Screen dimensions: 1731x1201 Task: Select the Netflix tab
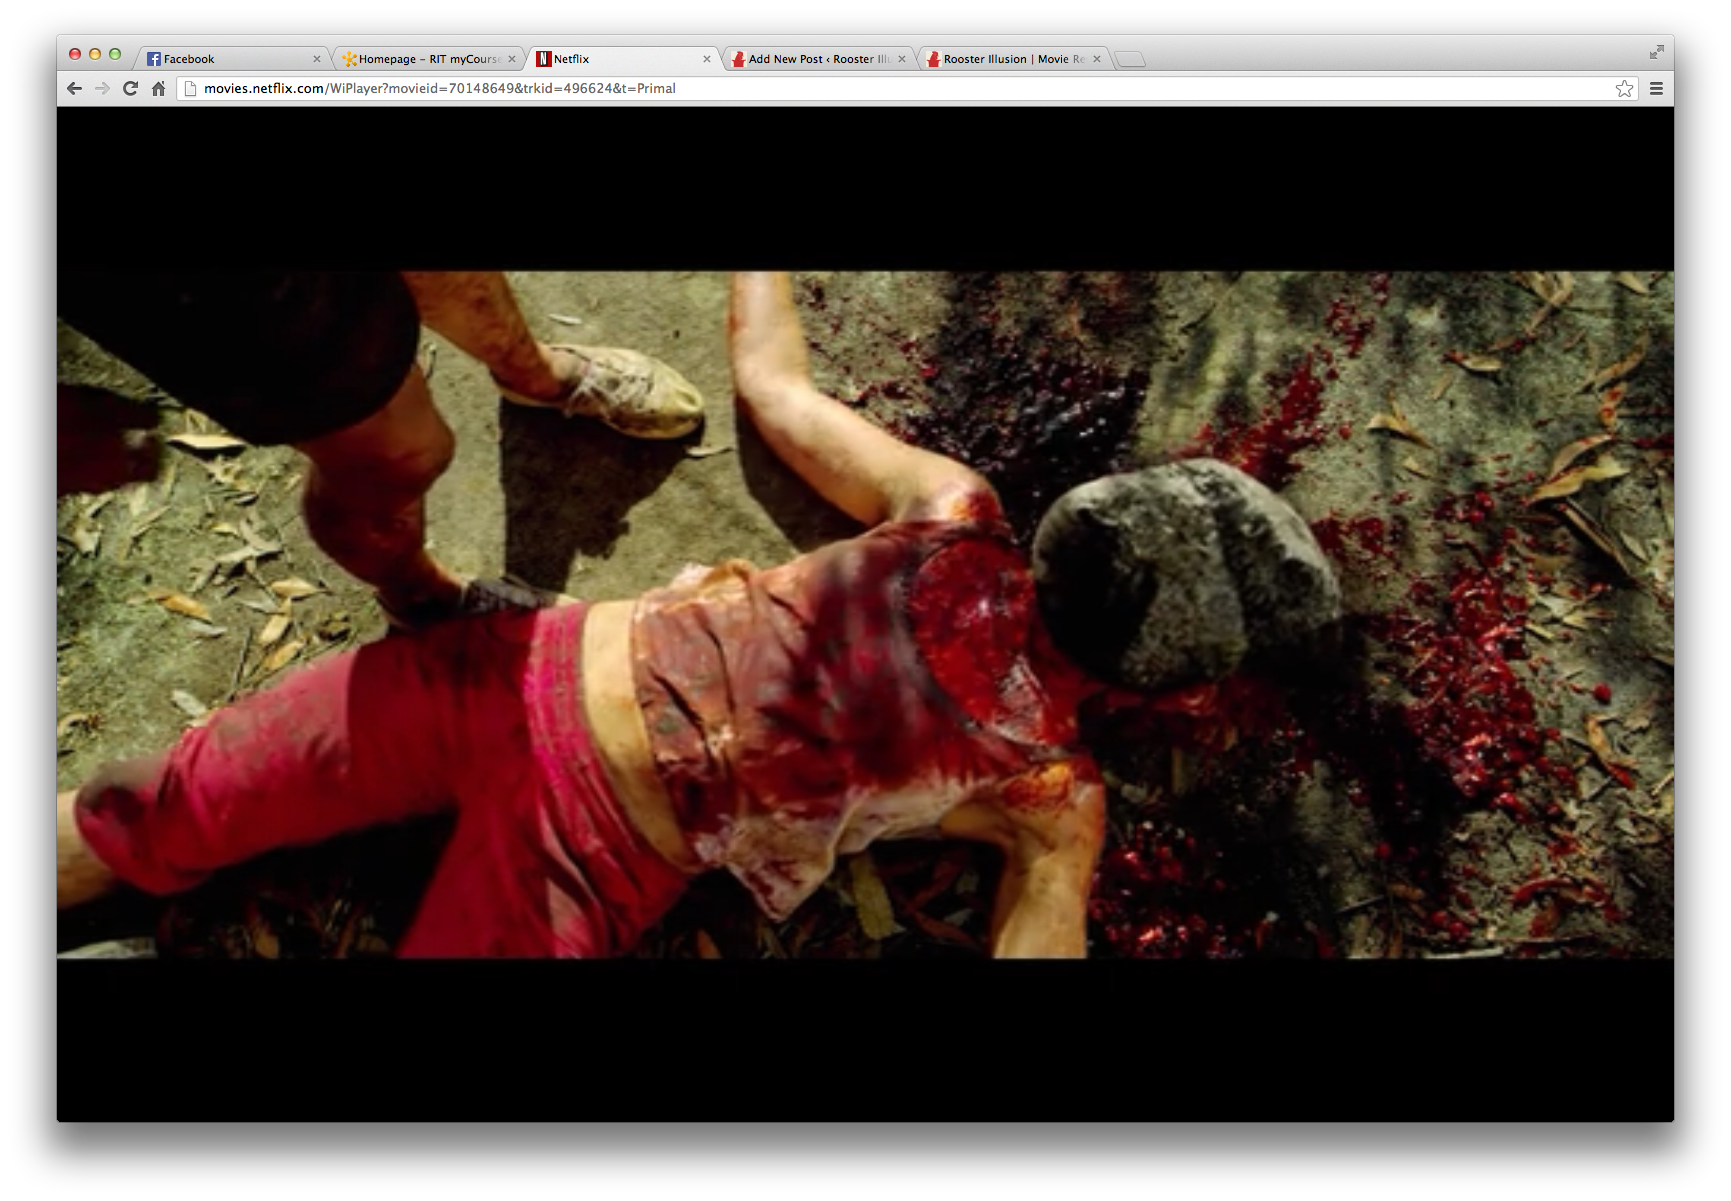[x=620, y=59]
